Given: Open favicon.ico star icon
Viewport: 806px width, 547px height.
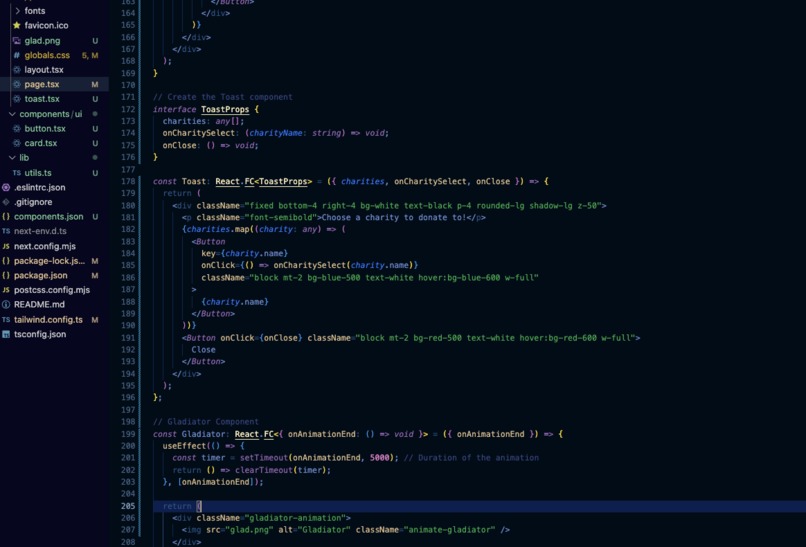Looking at the screenshot, I should [16, 25].
